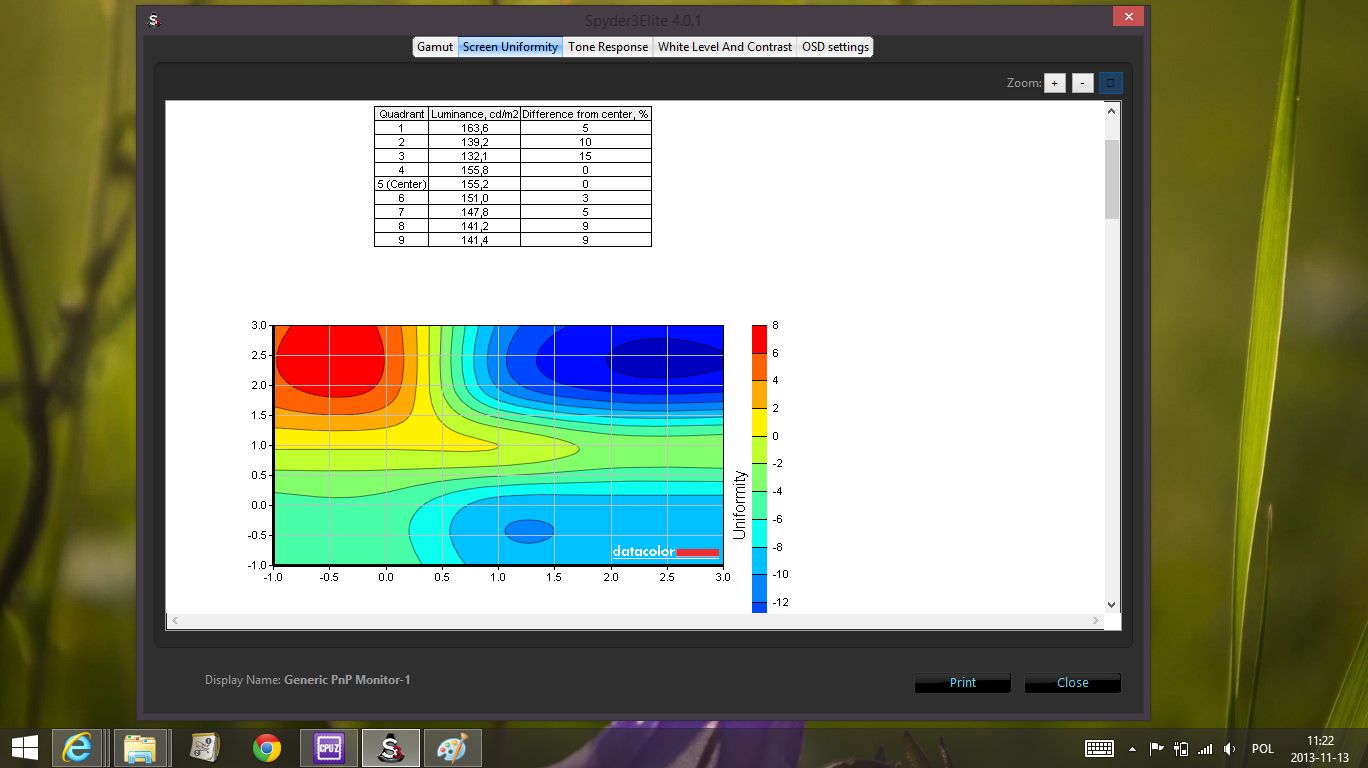The height and width of the screenshot is (768, 1368).
Task: Open the OSD settings tab
Action: tap(835, 47)
